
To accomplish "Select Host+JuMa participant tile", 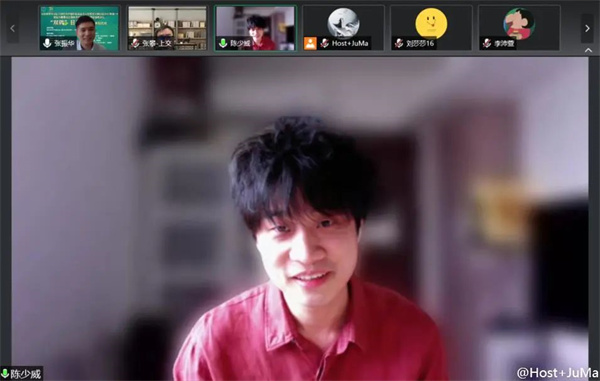I will [x=343, y=28].
